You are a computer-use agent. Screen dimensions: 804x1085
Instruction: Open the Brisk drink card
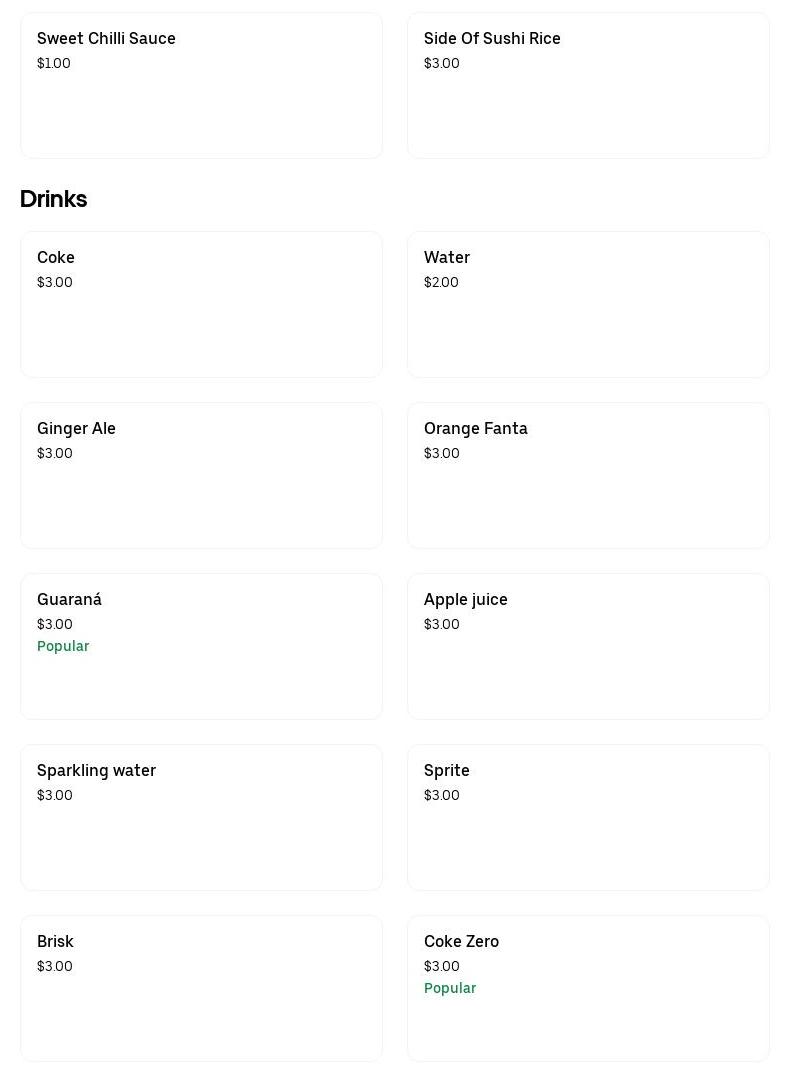pos(201,988)
